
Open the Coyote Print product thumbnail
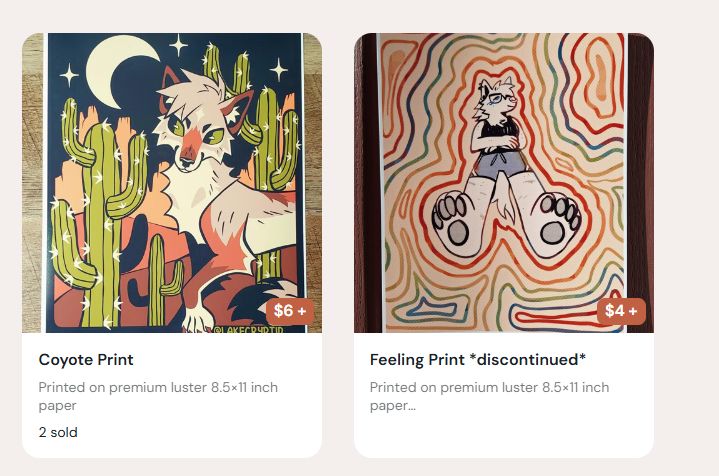point(172,183)
